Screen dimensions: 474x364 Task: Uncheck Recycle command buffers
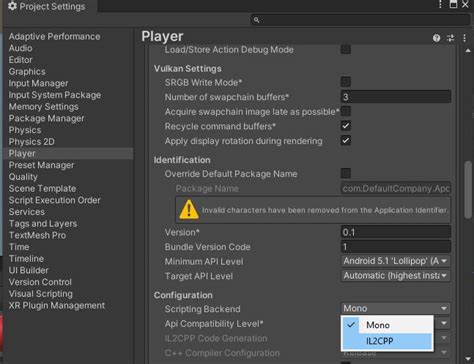click(346, 126)
